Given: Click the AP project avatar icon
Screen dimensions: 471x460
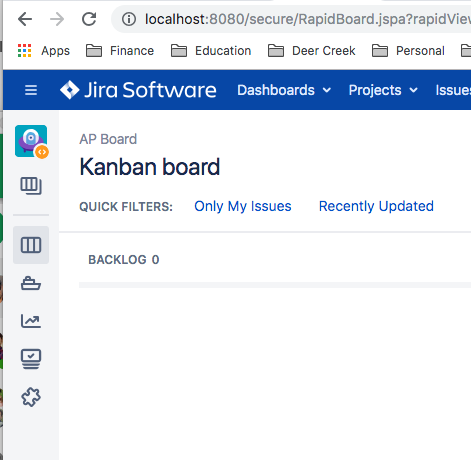Looking at the screenshot, I should pos(31,141).
